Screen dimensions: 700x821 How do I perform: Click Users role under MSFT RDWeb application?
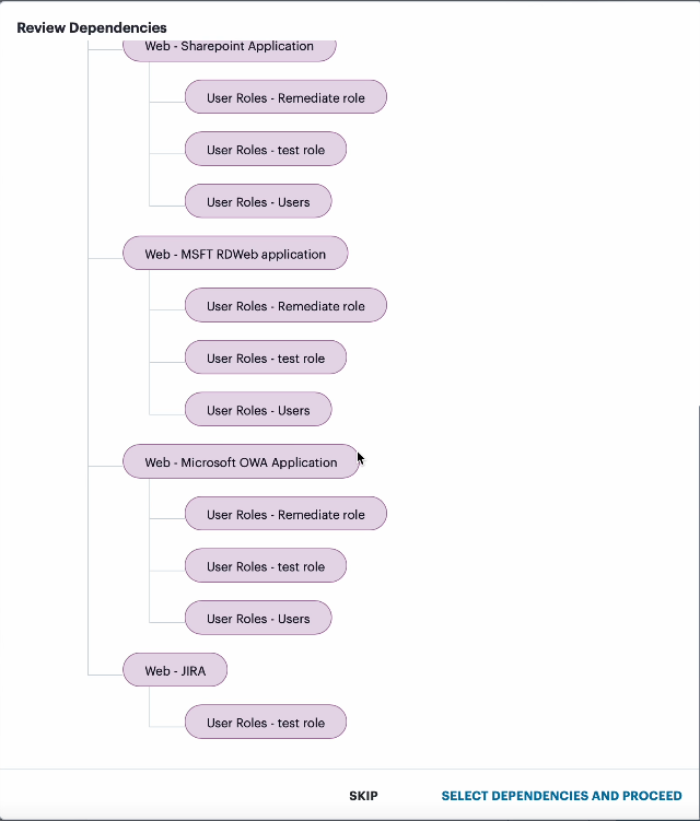click(258, 410)
